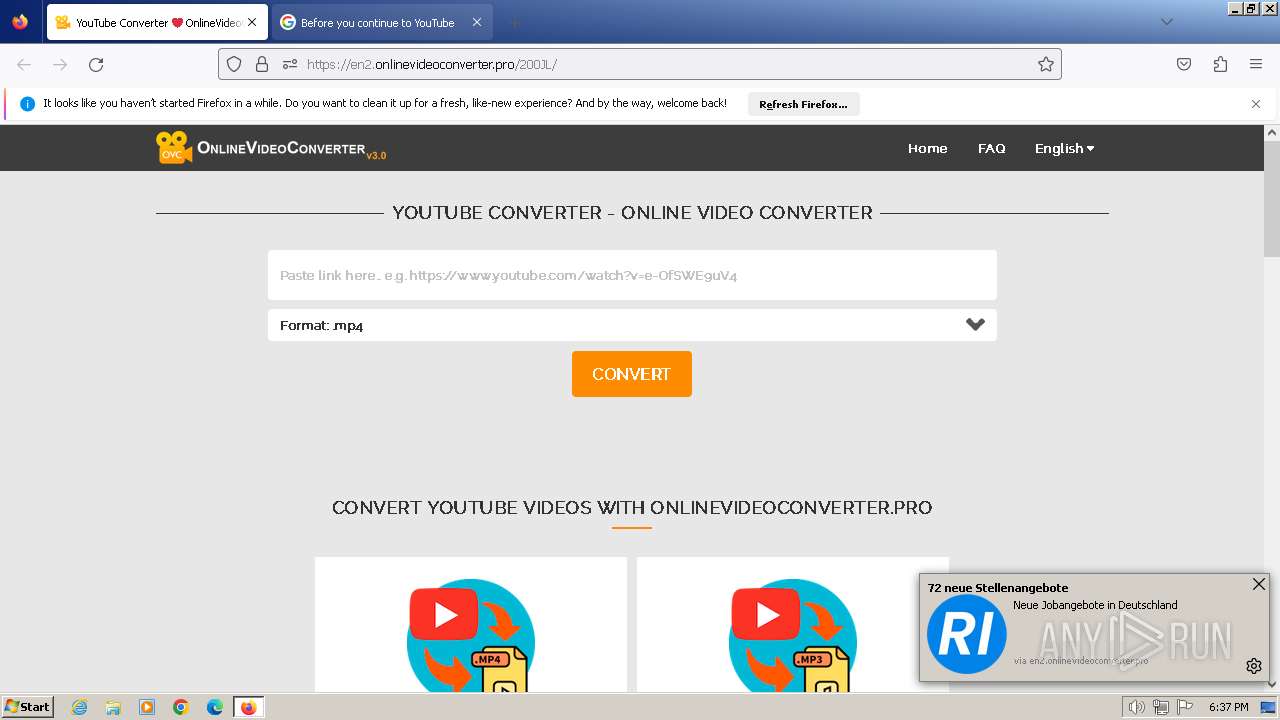
Task: Open the FAQ page link
Action: pyautogui.click(x=991, y=148)
